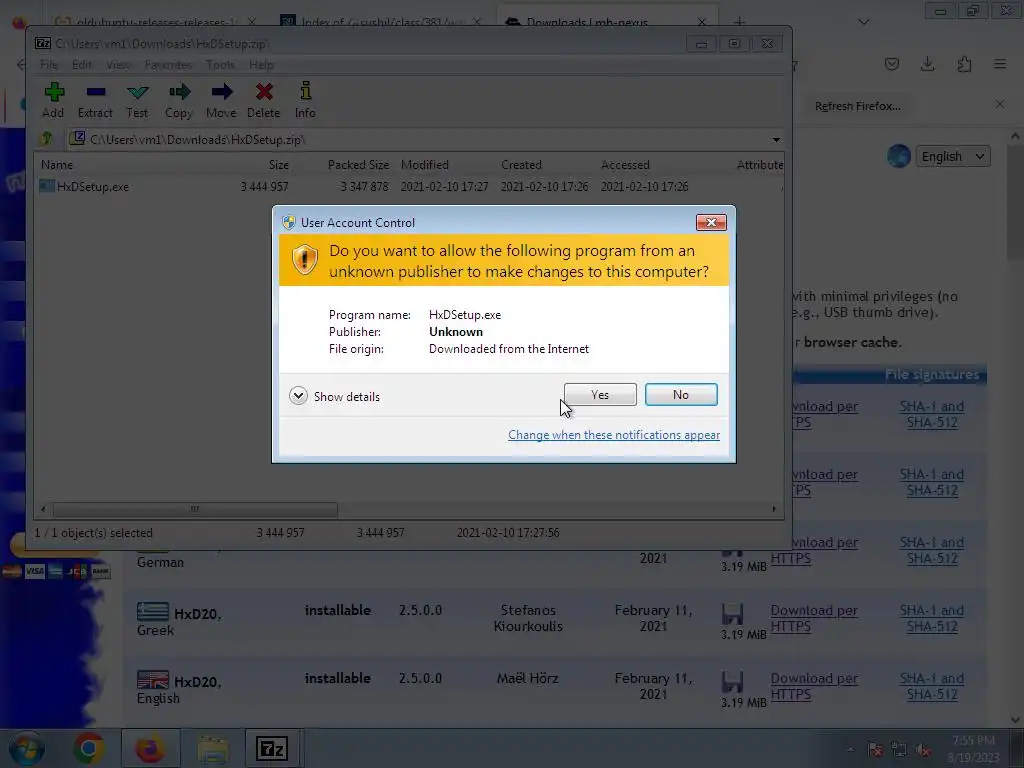Dismiss the Refresh Firefox notification bar
The height and width of the screenshot is (768, 1024).
click(1000, 104)
